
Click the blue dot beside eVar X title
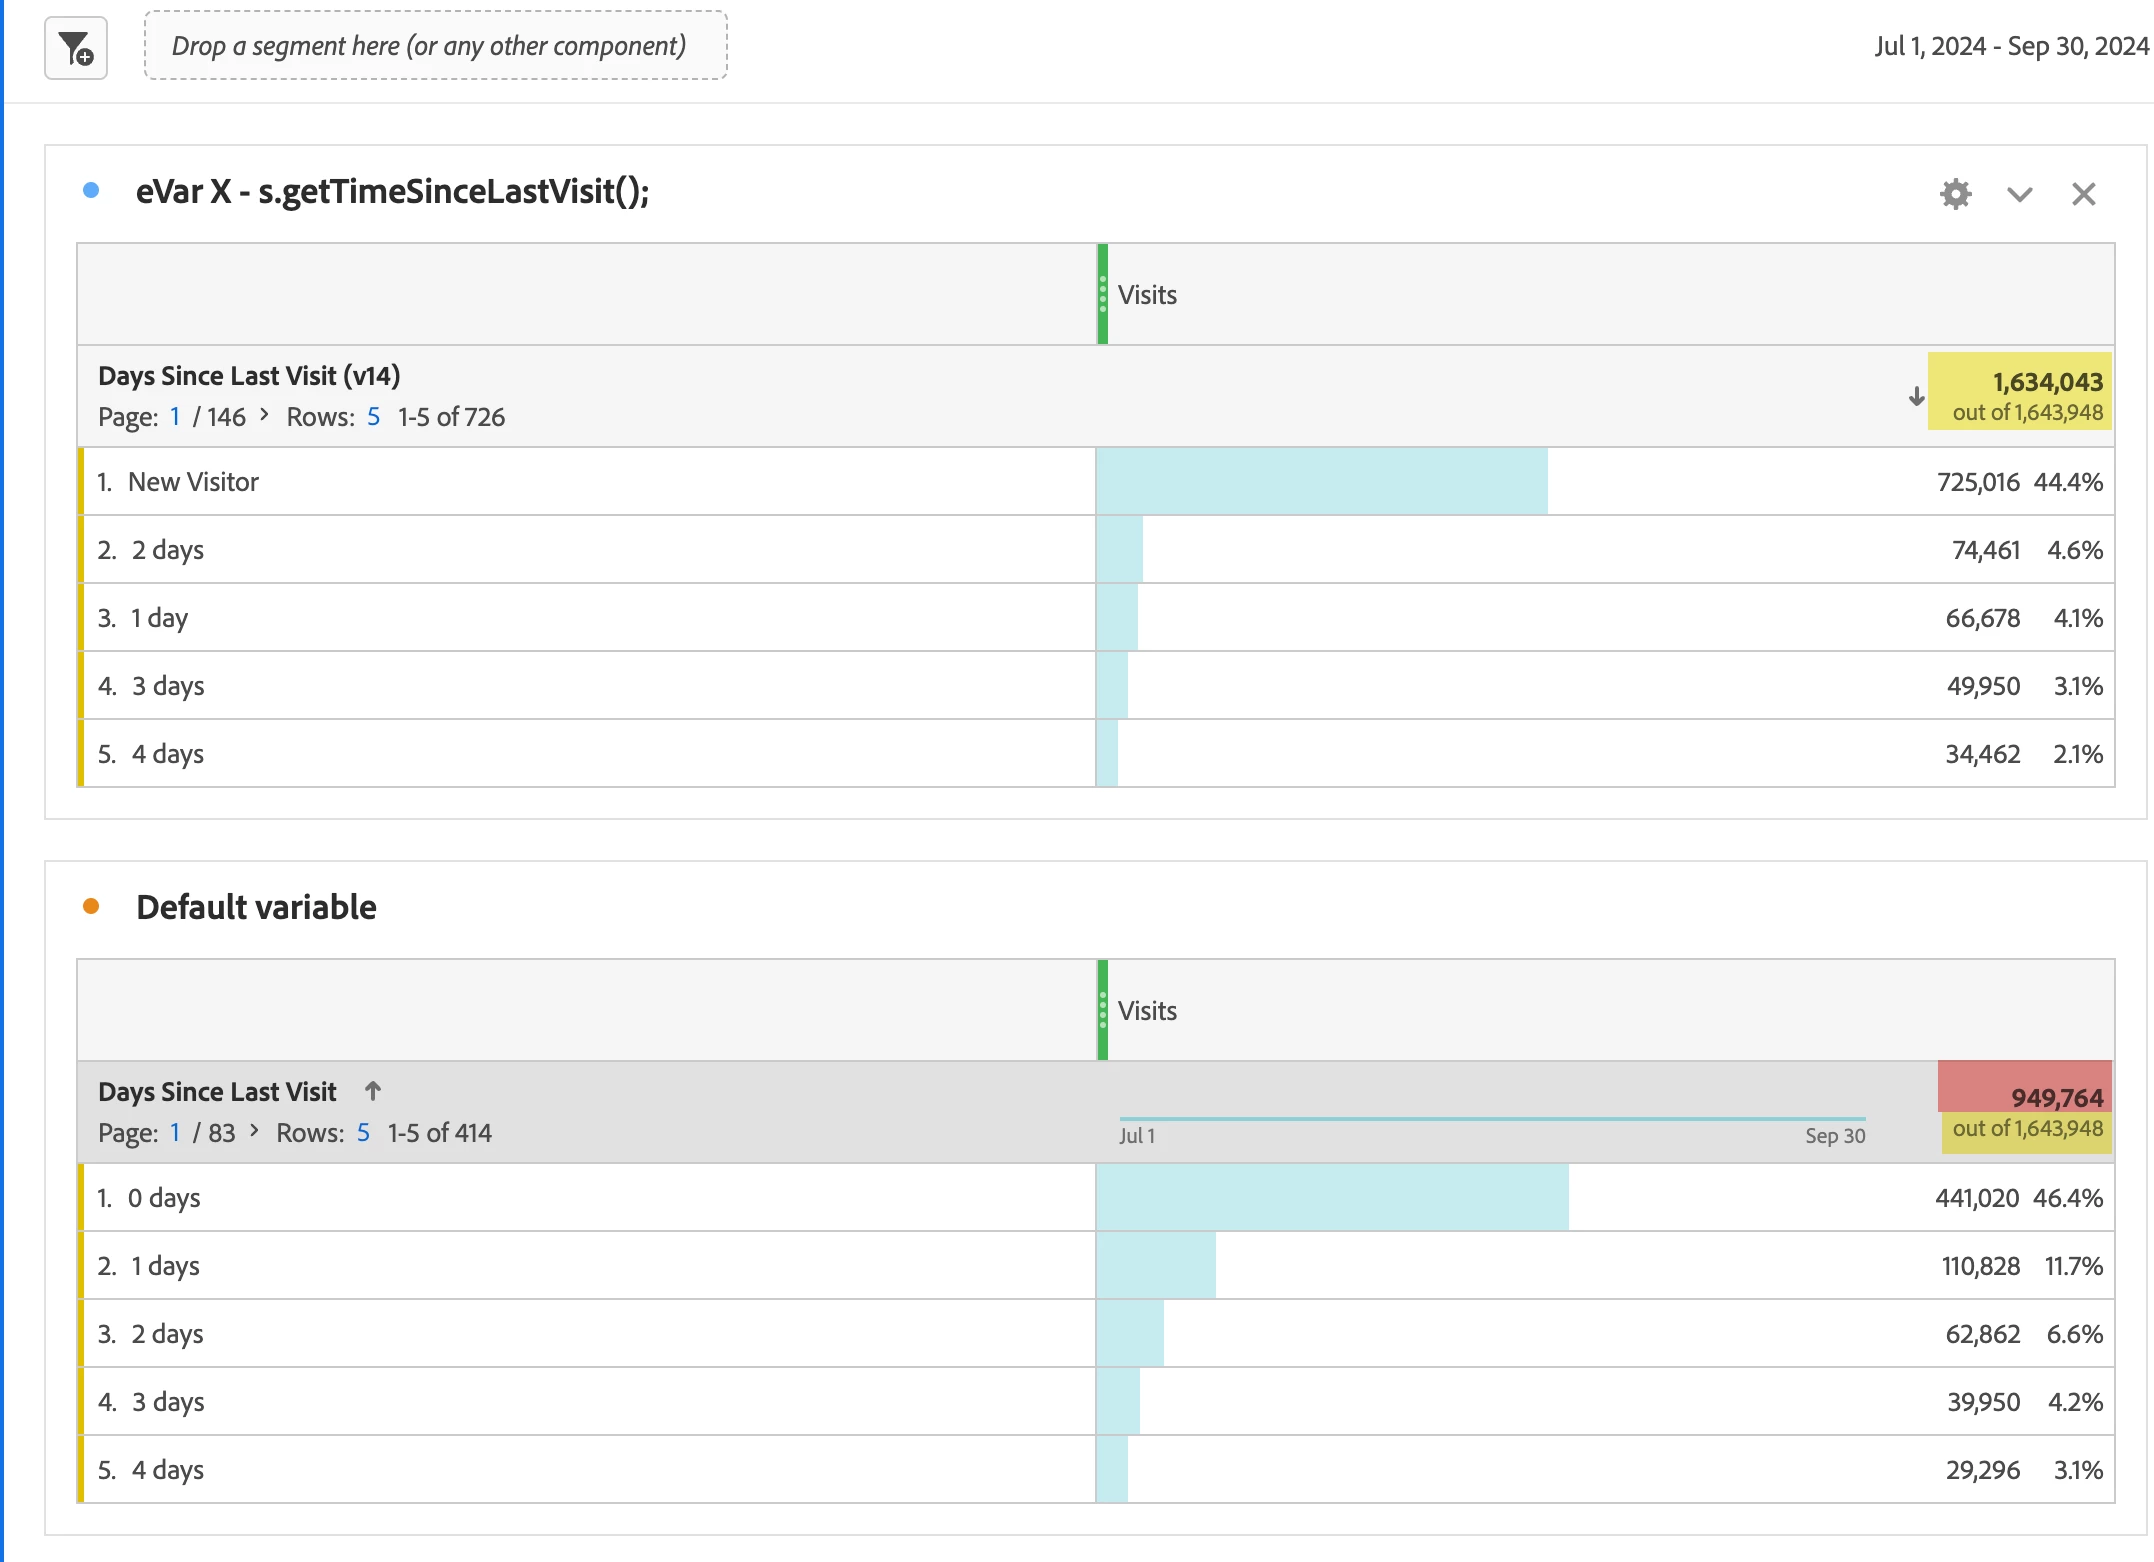pyautogui.click(x=91, y=190)
